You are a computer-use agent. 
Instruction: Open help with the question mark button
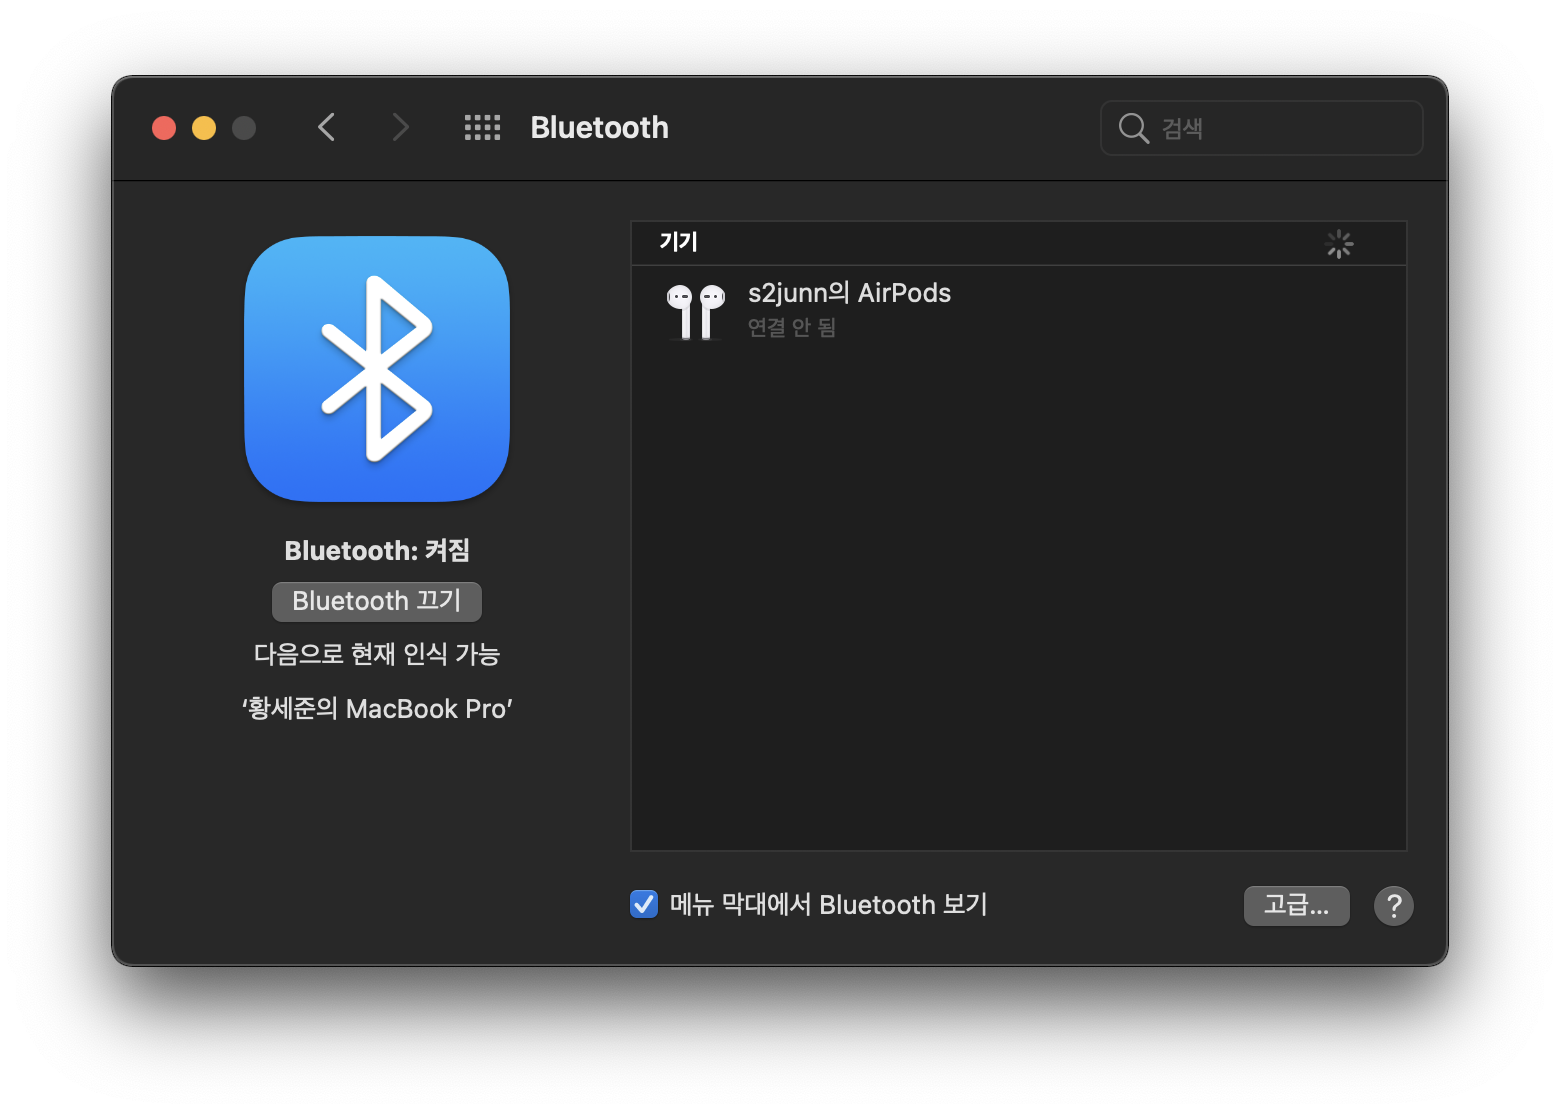coord(1393,906)
